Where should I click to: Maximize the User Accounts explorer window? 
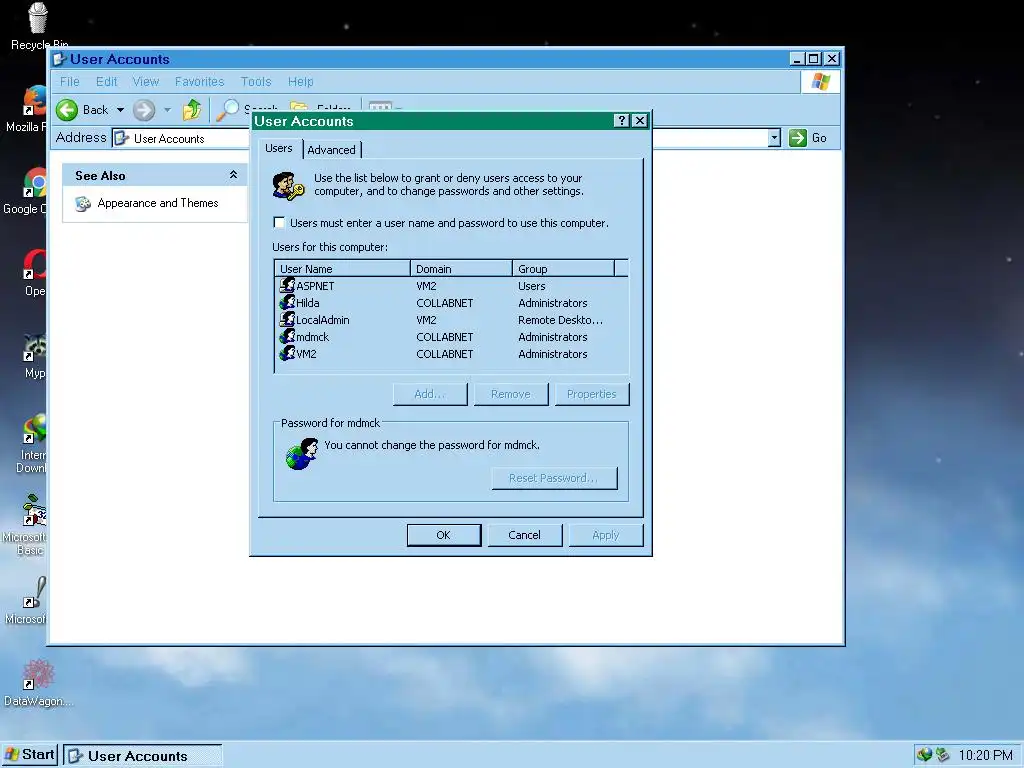tap(814, 59)
